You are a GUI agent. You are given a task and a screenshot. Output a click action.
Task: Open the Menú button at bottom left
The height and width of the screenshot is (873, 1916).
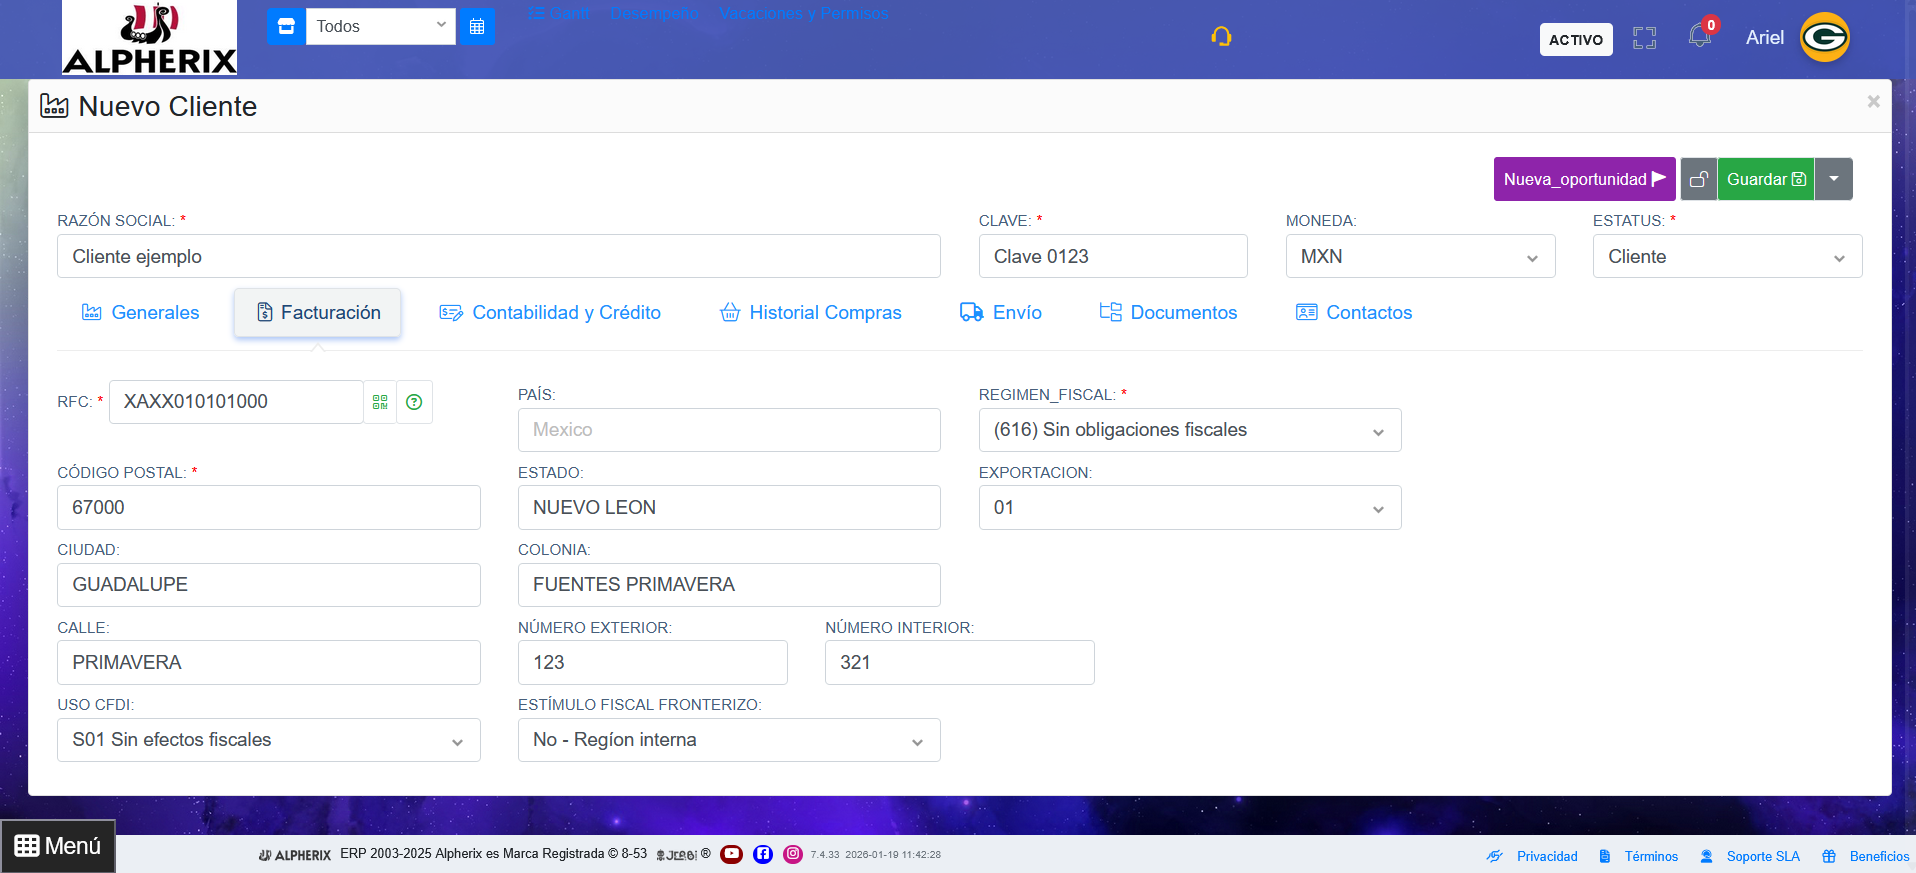coord(58,846)
